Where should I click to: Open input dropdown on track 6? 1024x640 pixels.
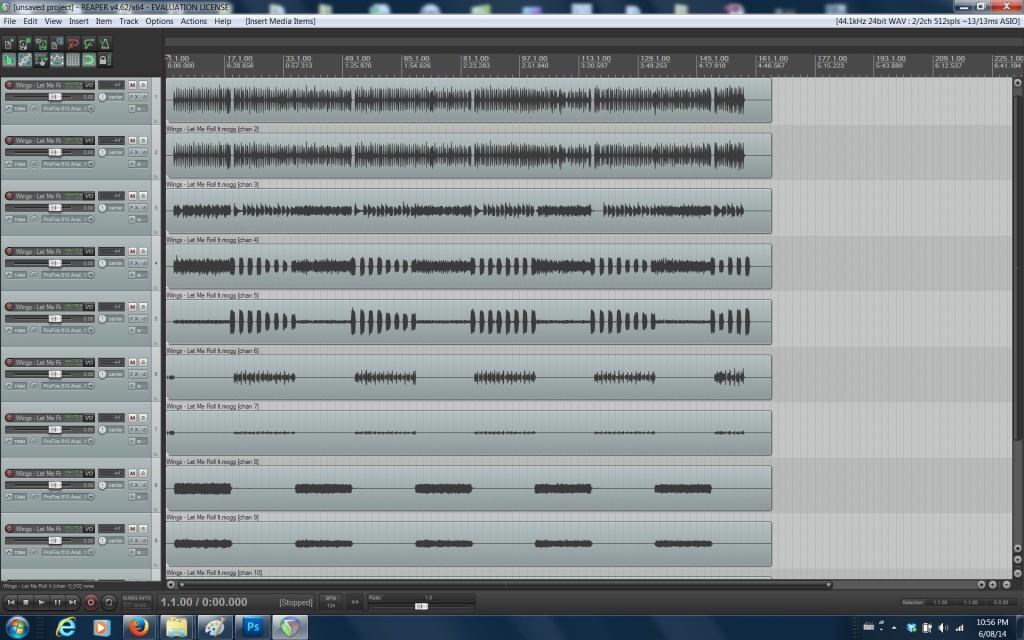68,386
